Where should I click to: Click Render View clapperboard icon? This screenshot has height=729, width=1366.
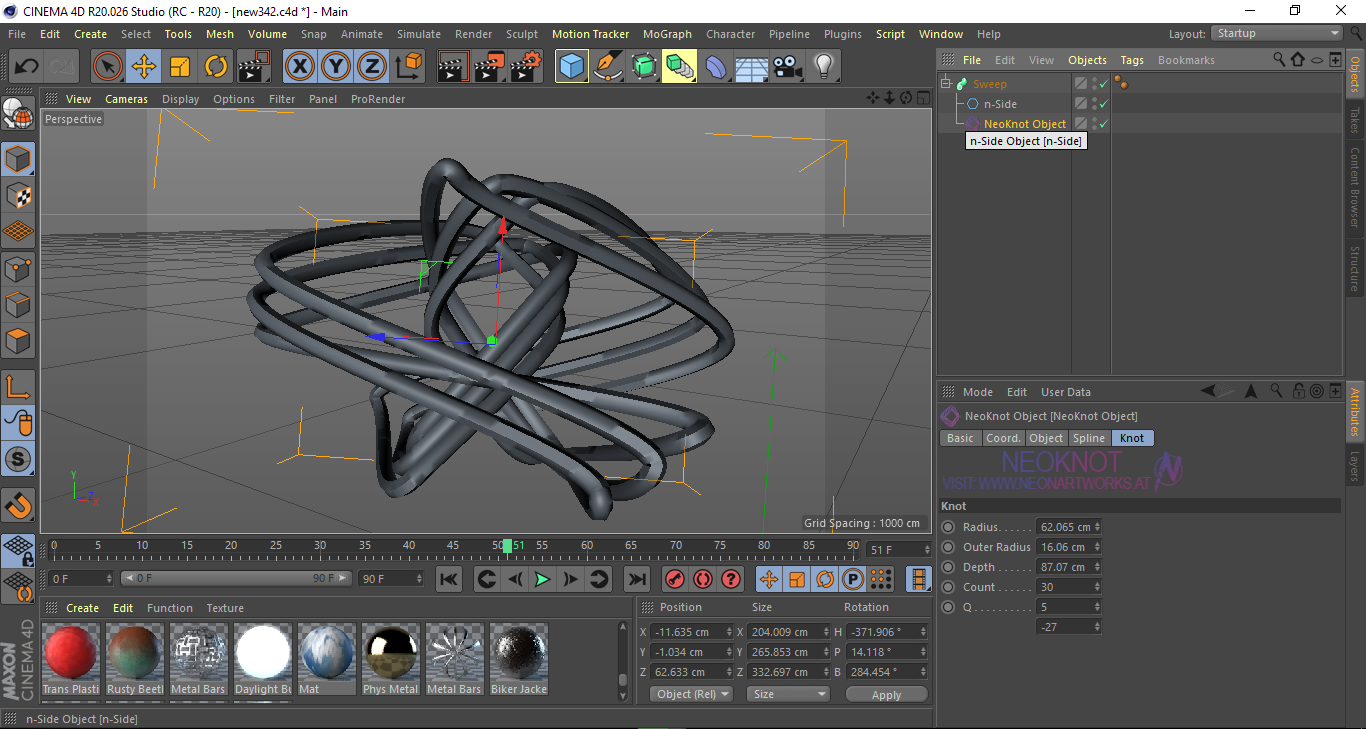point(454,67)
